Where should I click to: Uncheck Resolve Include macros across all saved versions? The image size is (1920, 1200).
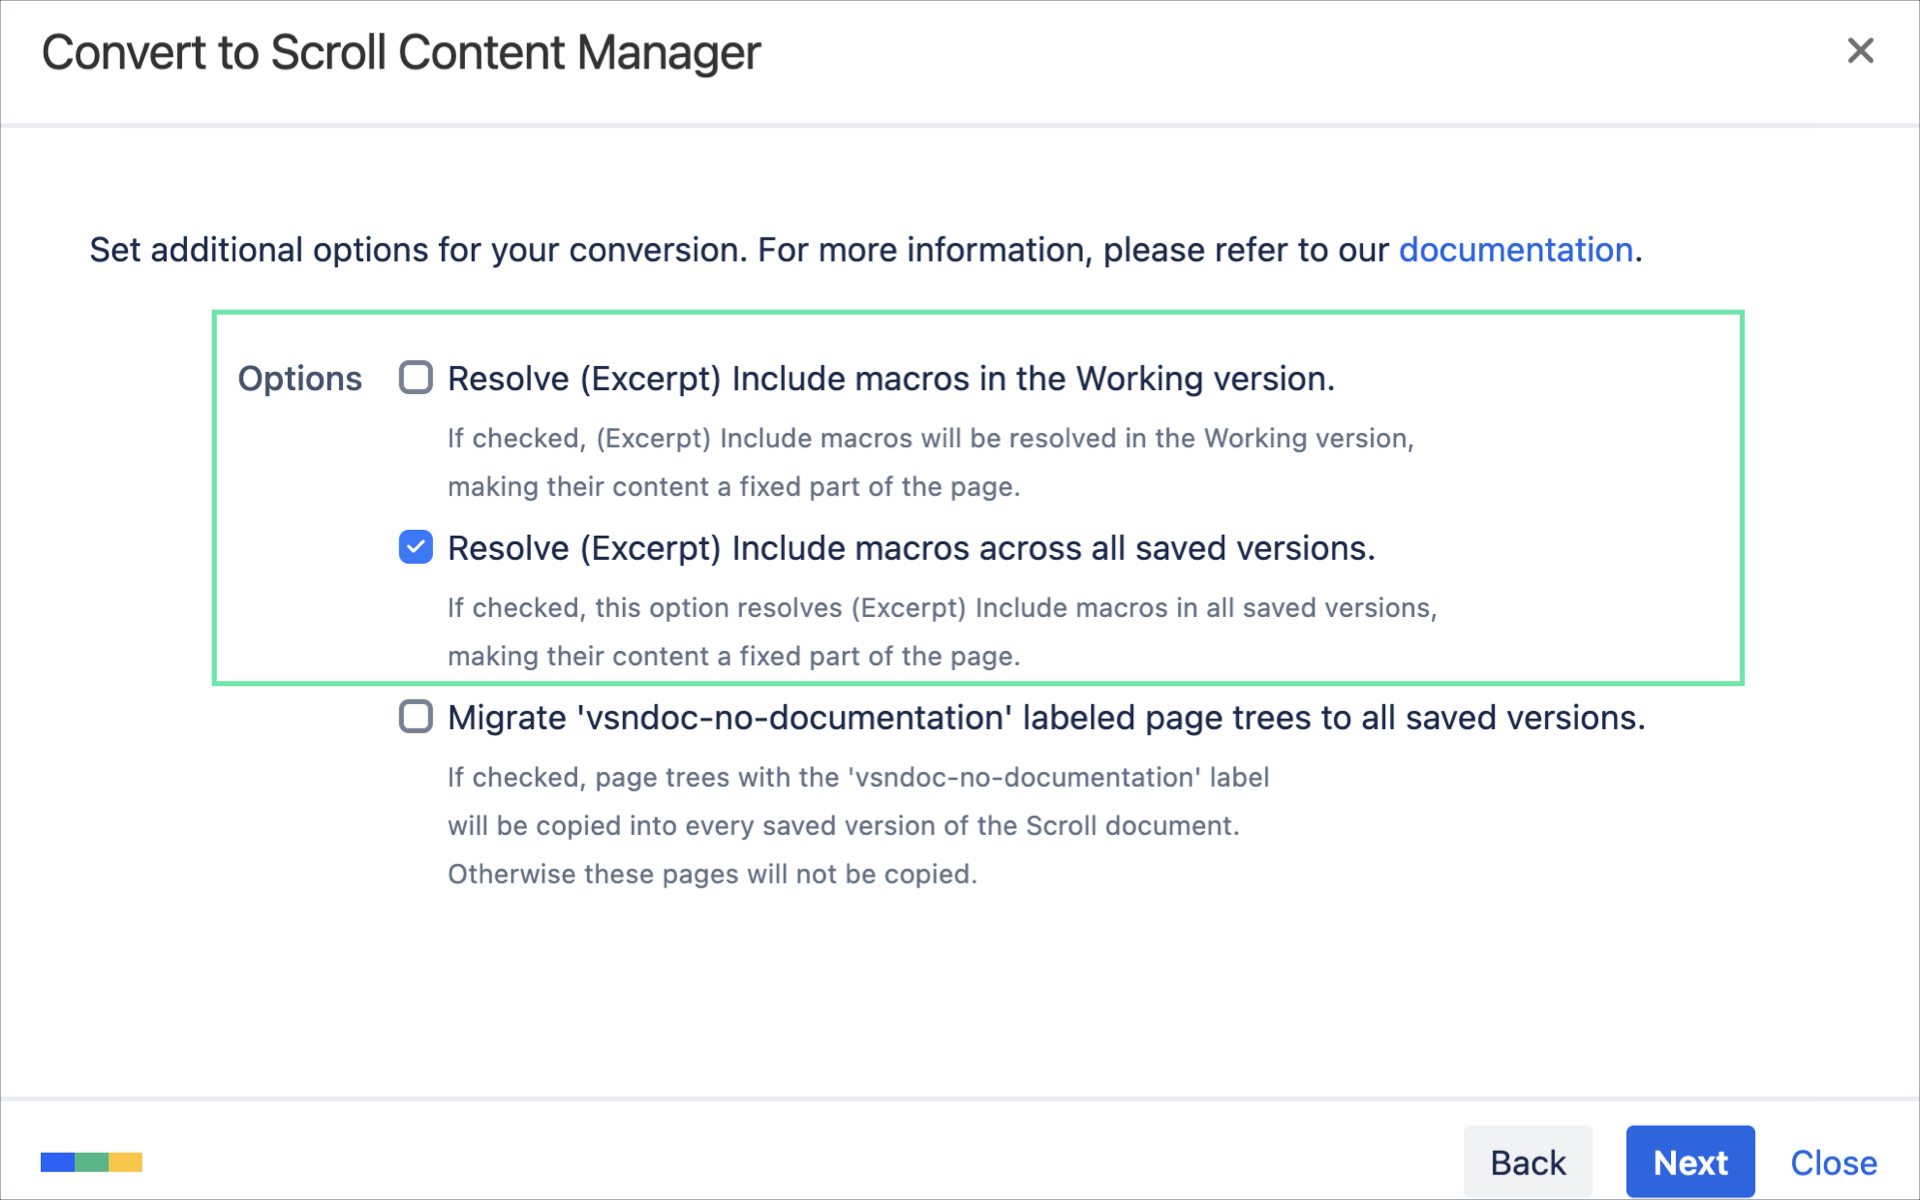click(x=416, y=547)
